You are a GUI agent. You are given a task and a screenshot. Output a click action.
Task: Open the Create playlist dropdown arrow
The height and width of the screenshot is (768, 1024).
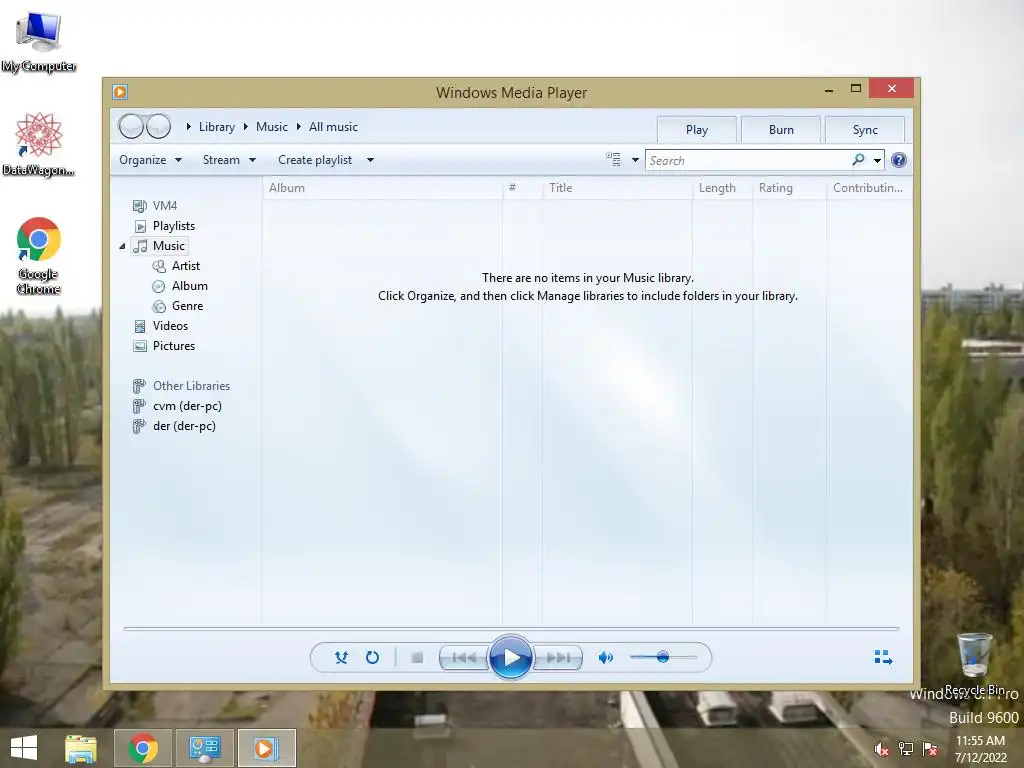tap(370, 160)
